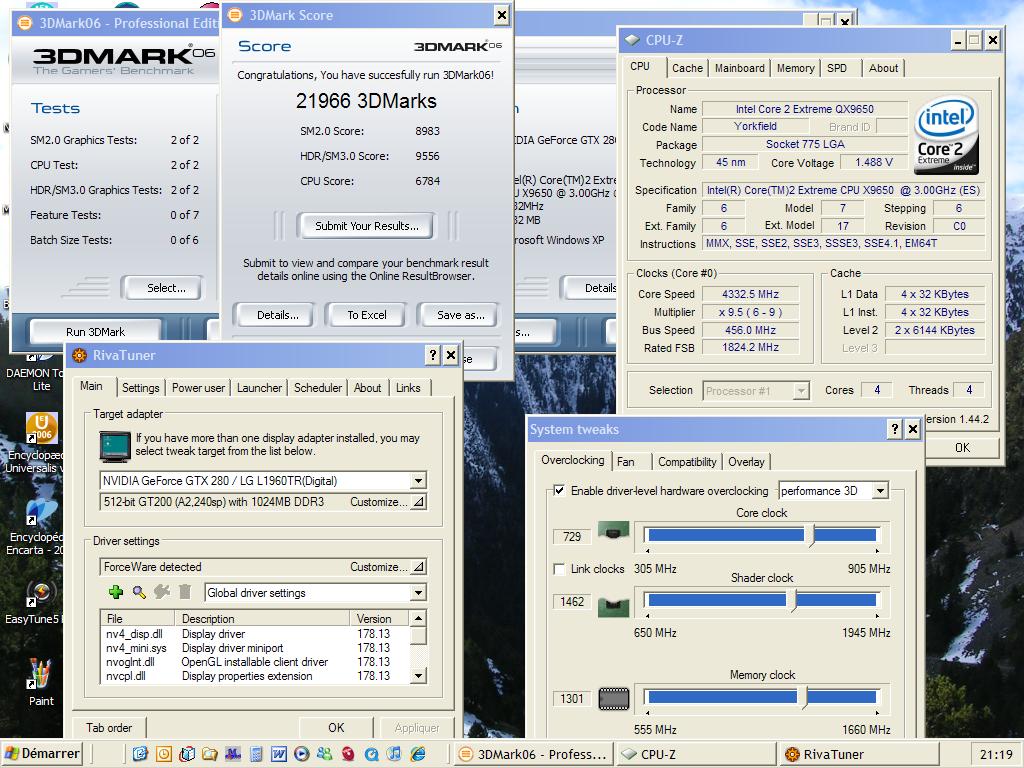Screen dimensions: 1024x768
Task: Switch to the Mainboard tab in CPU-Z
Action: (x=739, y=68)
